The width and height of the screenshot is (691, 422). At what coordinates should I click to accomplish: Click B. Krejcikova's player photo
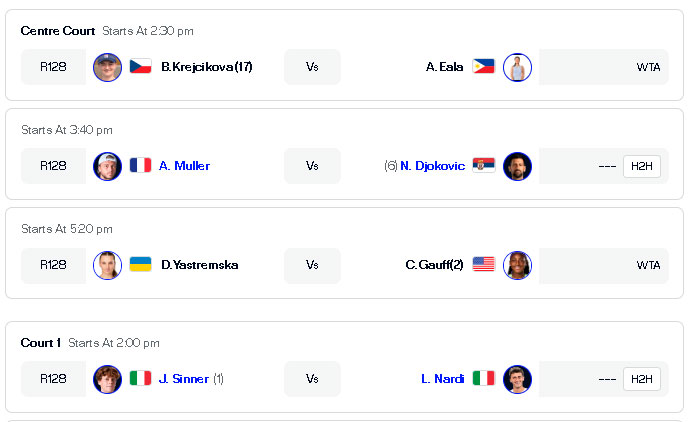tap(107, 67)
